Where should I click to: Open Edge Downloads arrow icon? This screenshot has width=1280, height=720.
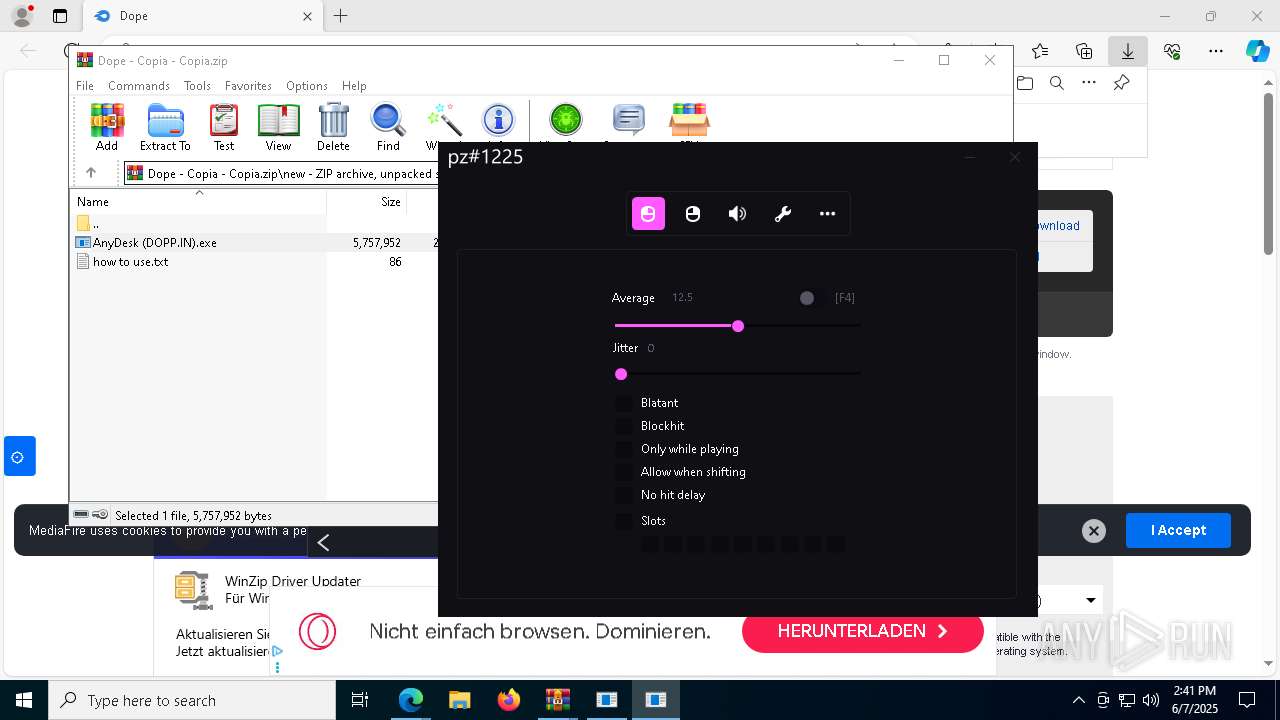1128,51
